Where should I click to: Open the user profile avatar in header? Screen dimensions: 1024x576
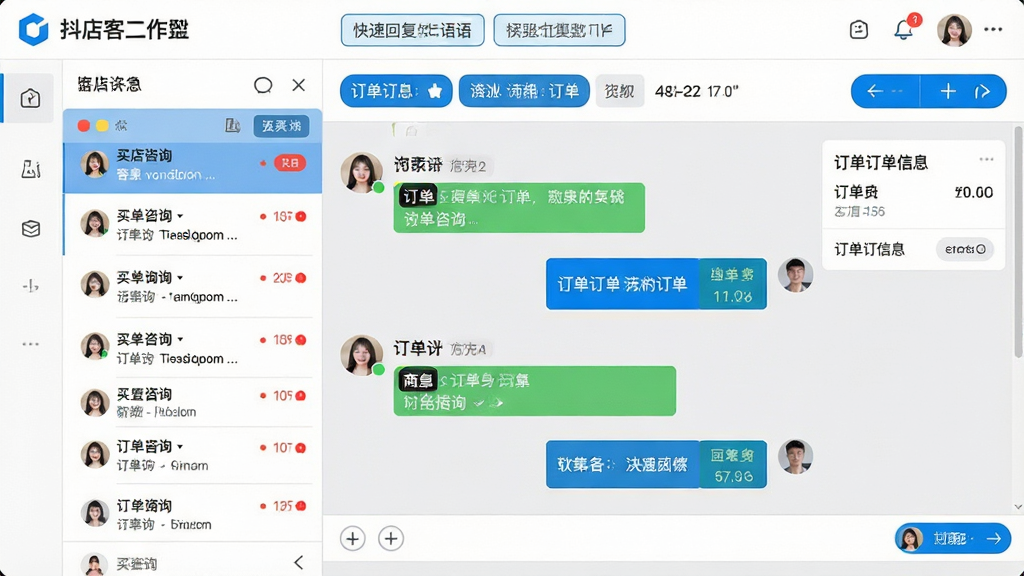pos(954,29)
